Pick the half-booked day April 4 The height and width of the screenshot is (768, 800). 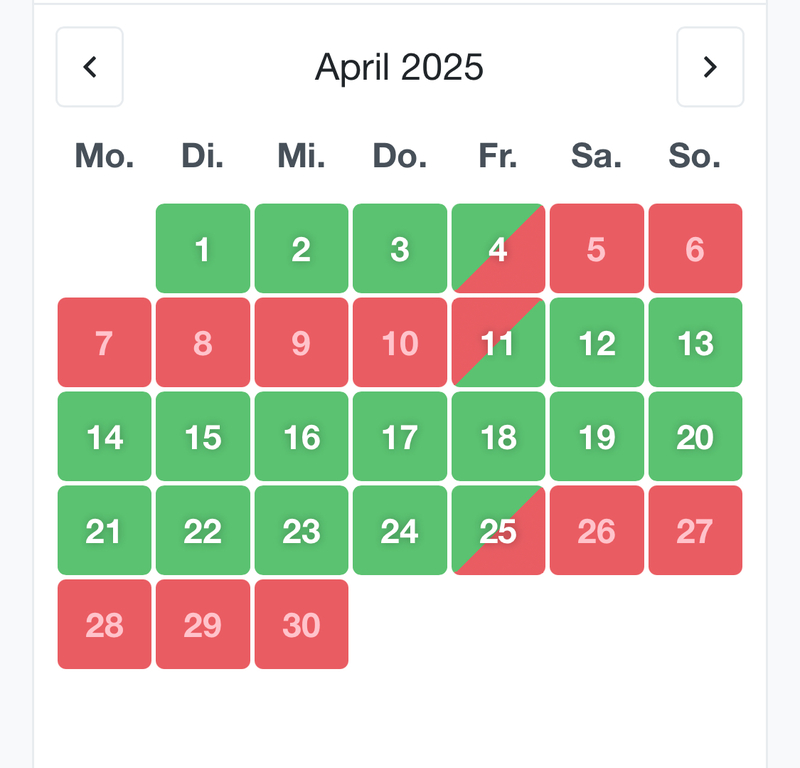(498, 249)
